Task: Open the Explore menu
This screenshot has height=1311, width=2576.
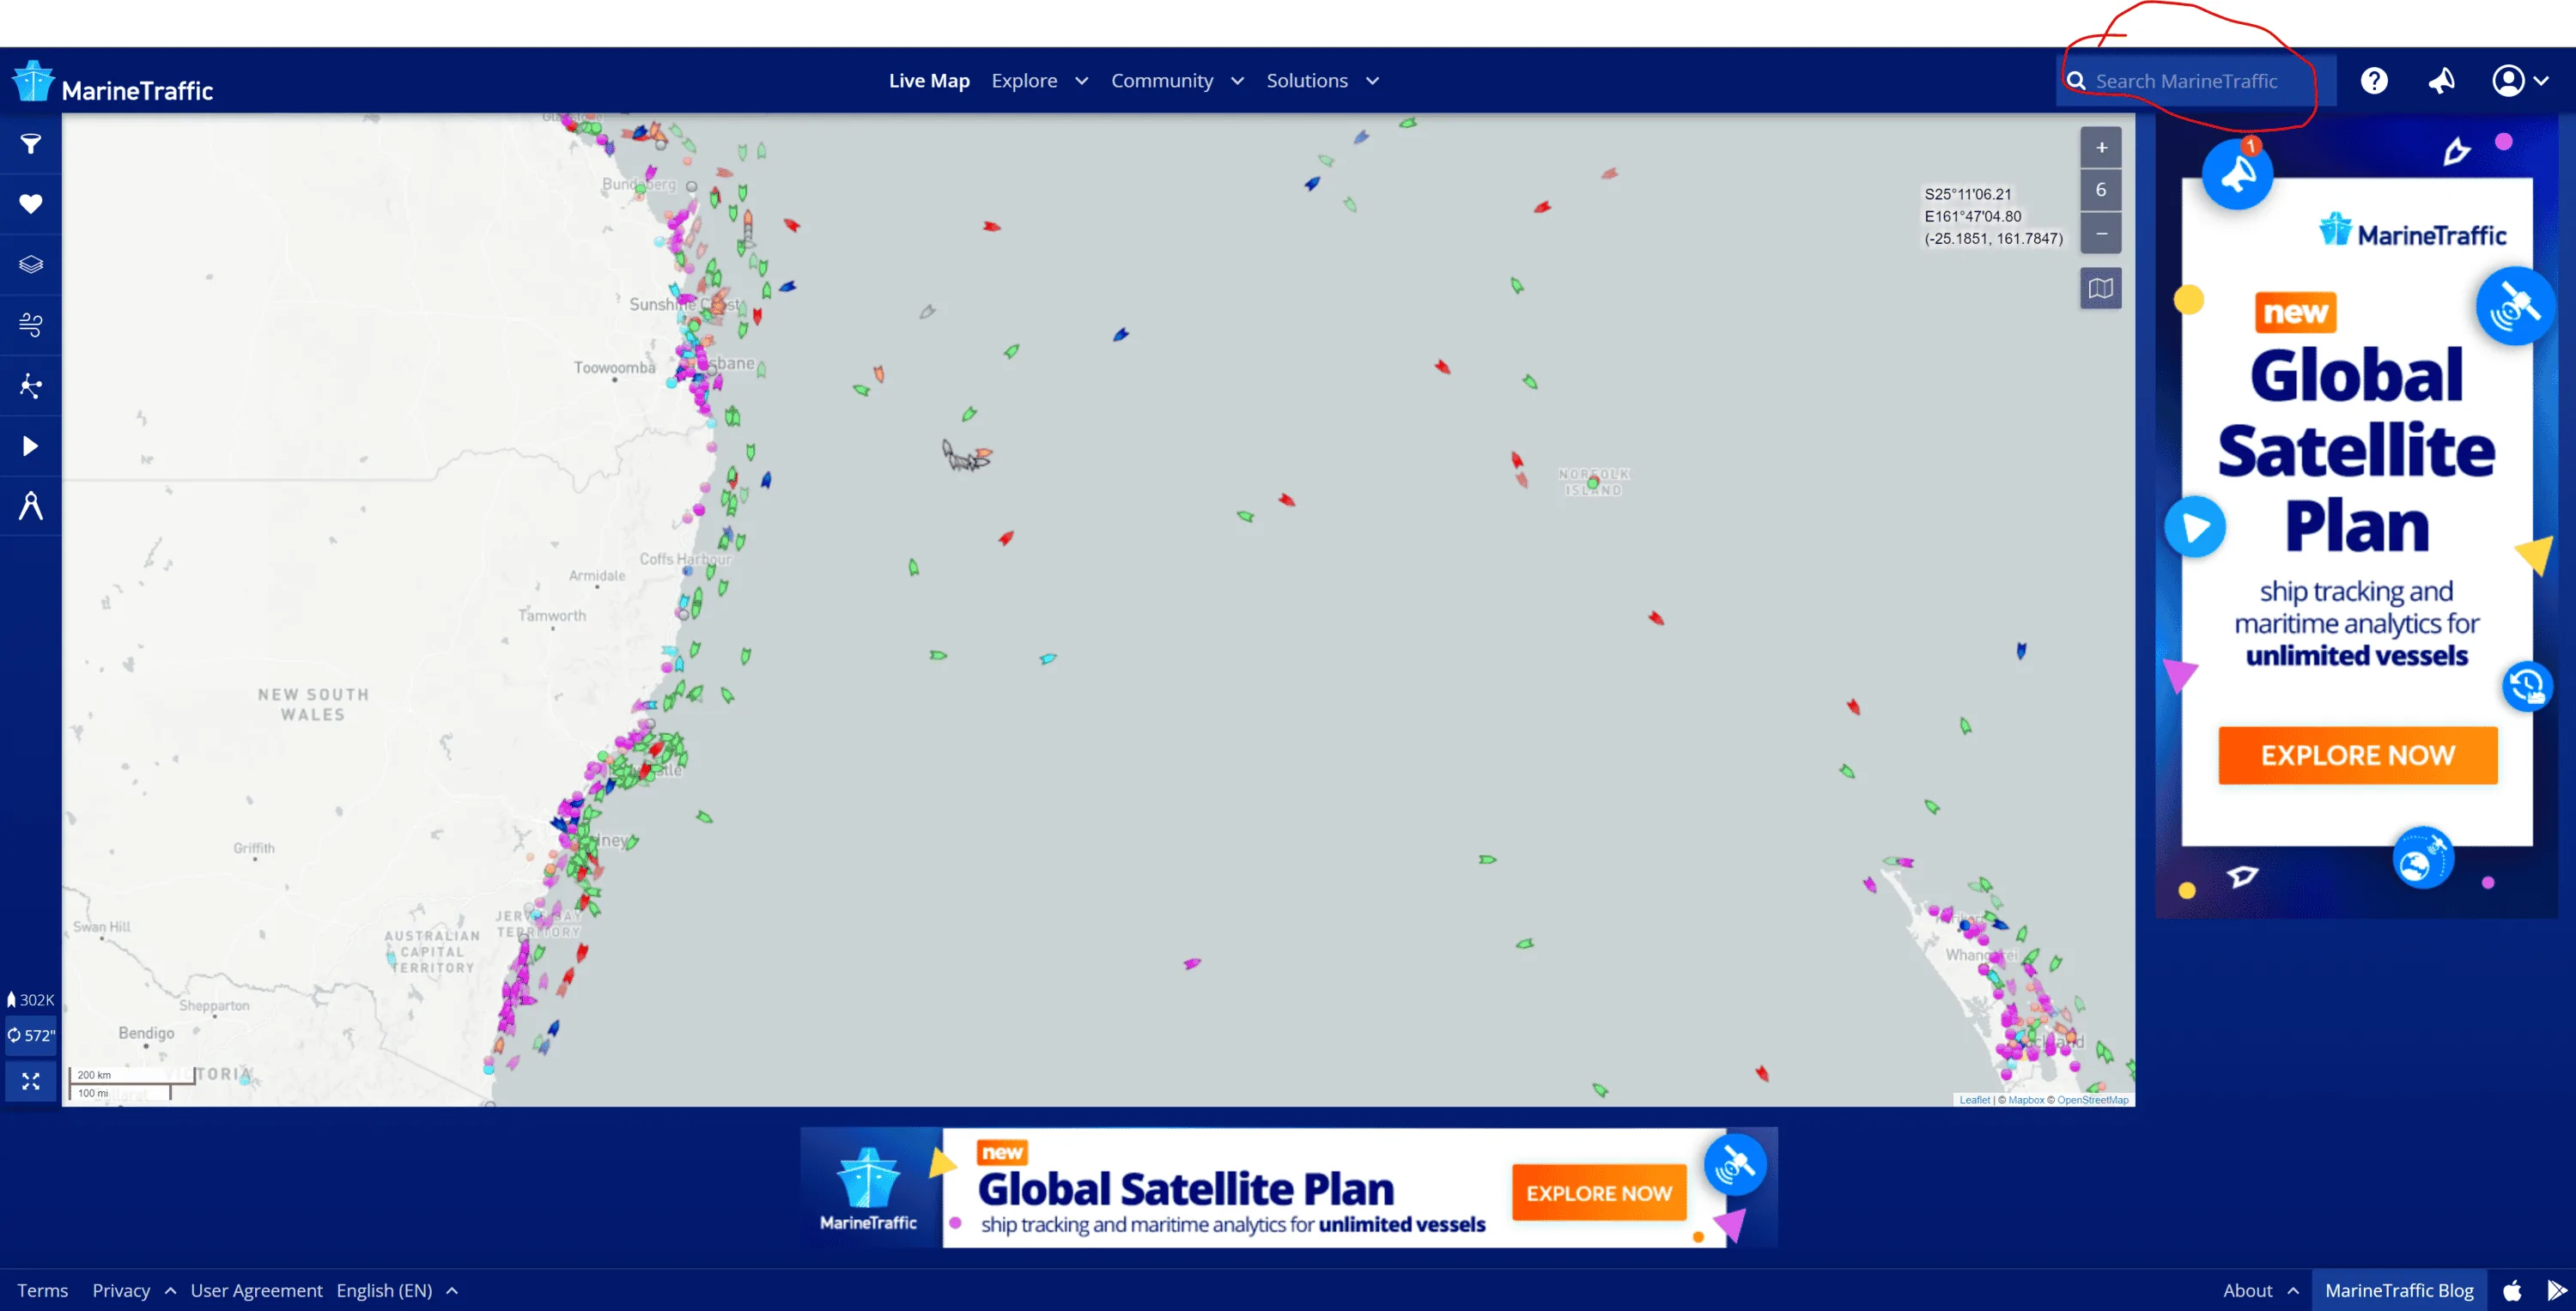Action: [1024, 81]
